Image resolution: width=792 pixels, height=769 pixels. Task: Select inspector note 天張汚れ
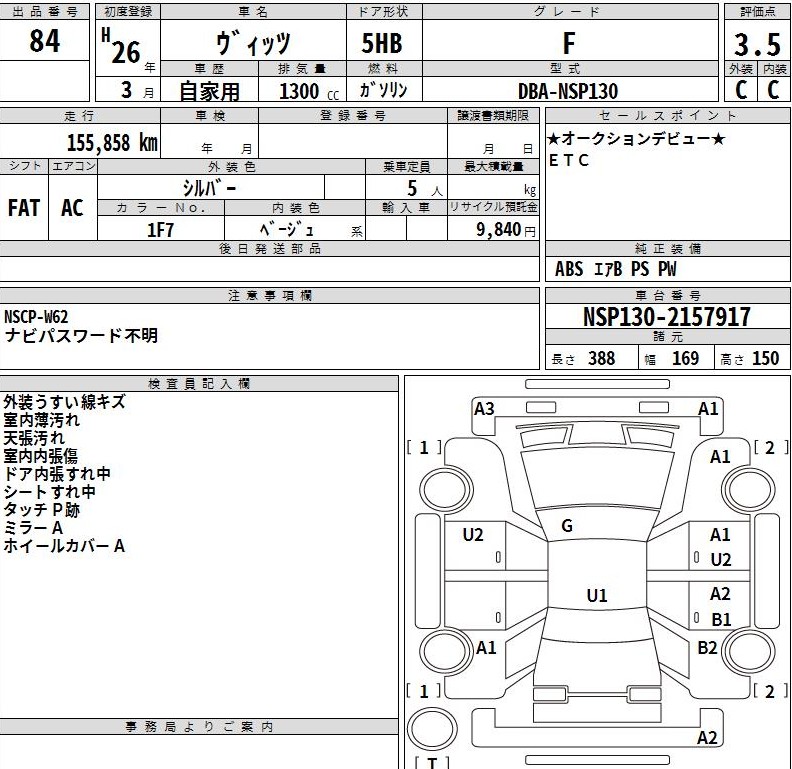34,438
